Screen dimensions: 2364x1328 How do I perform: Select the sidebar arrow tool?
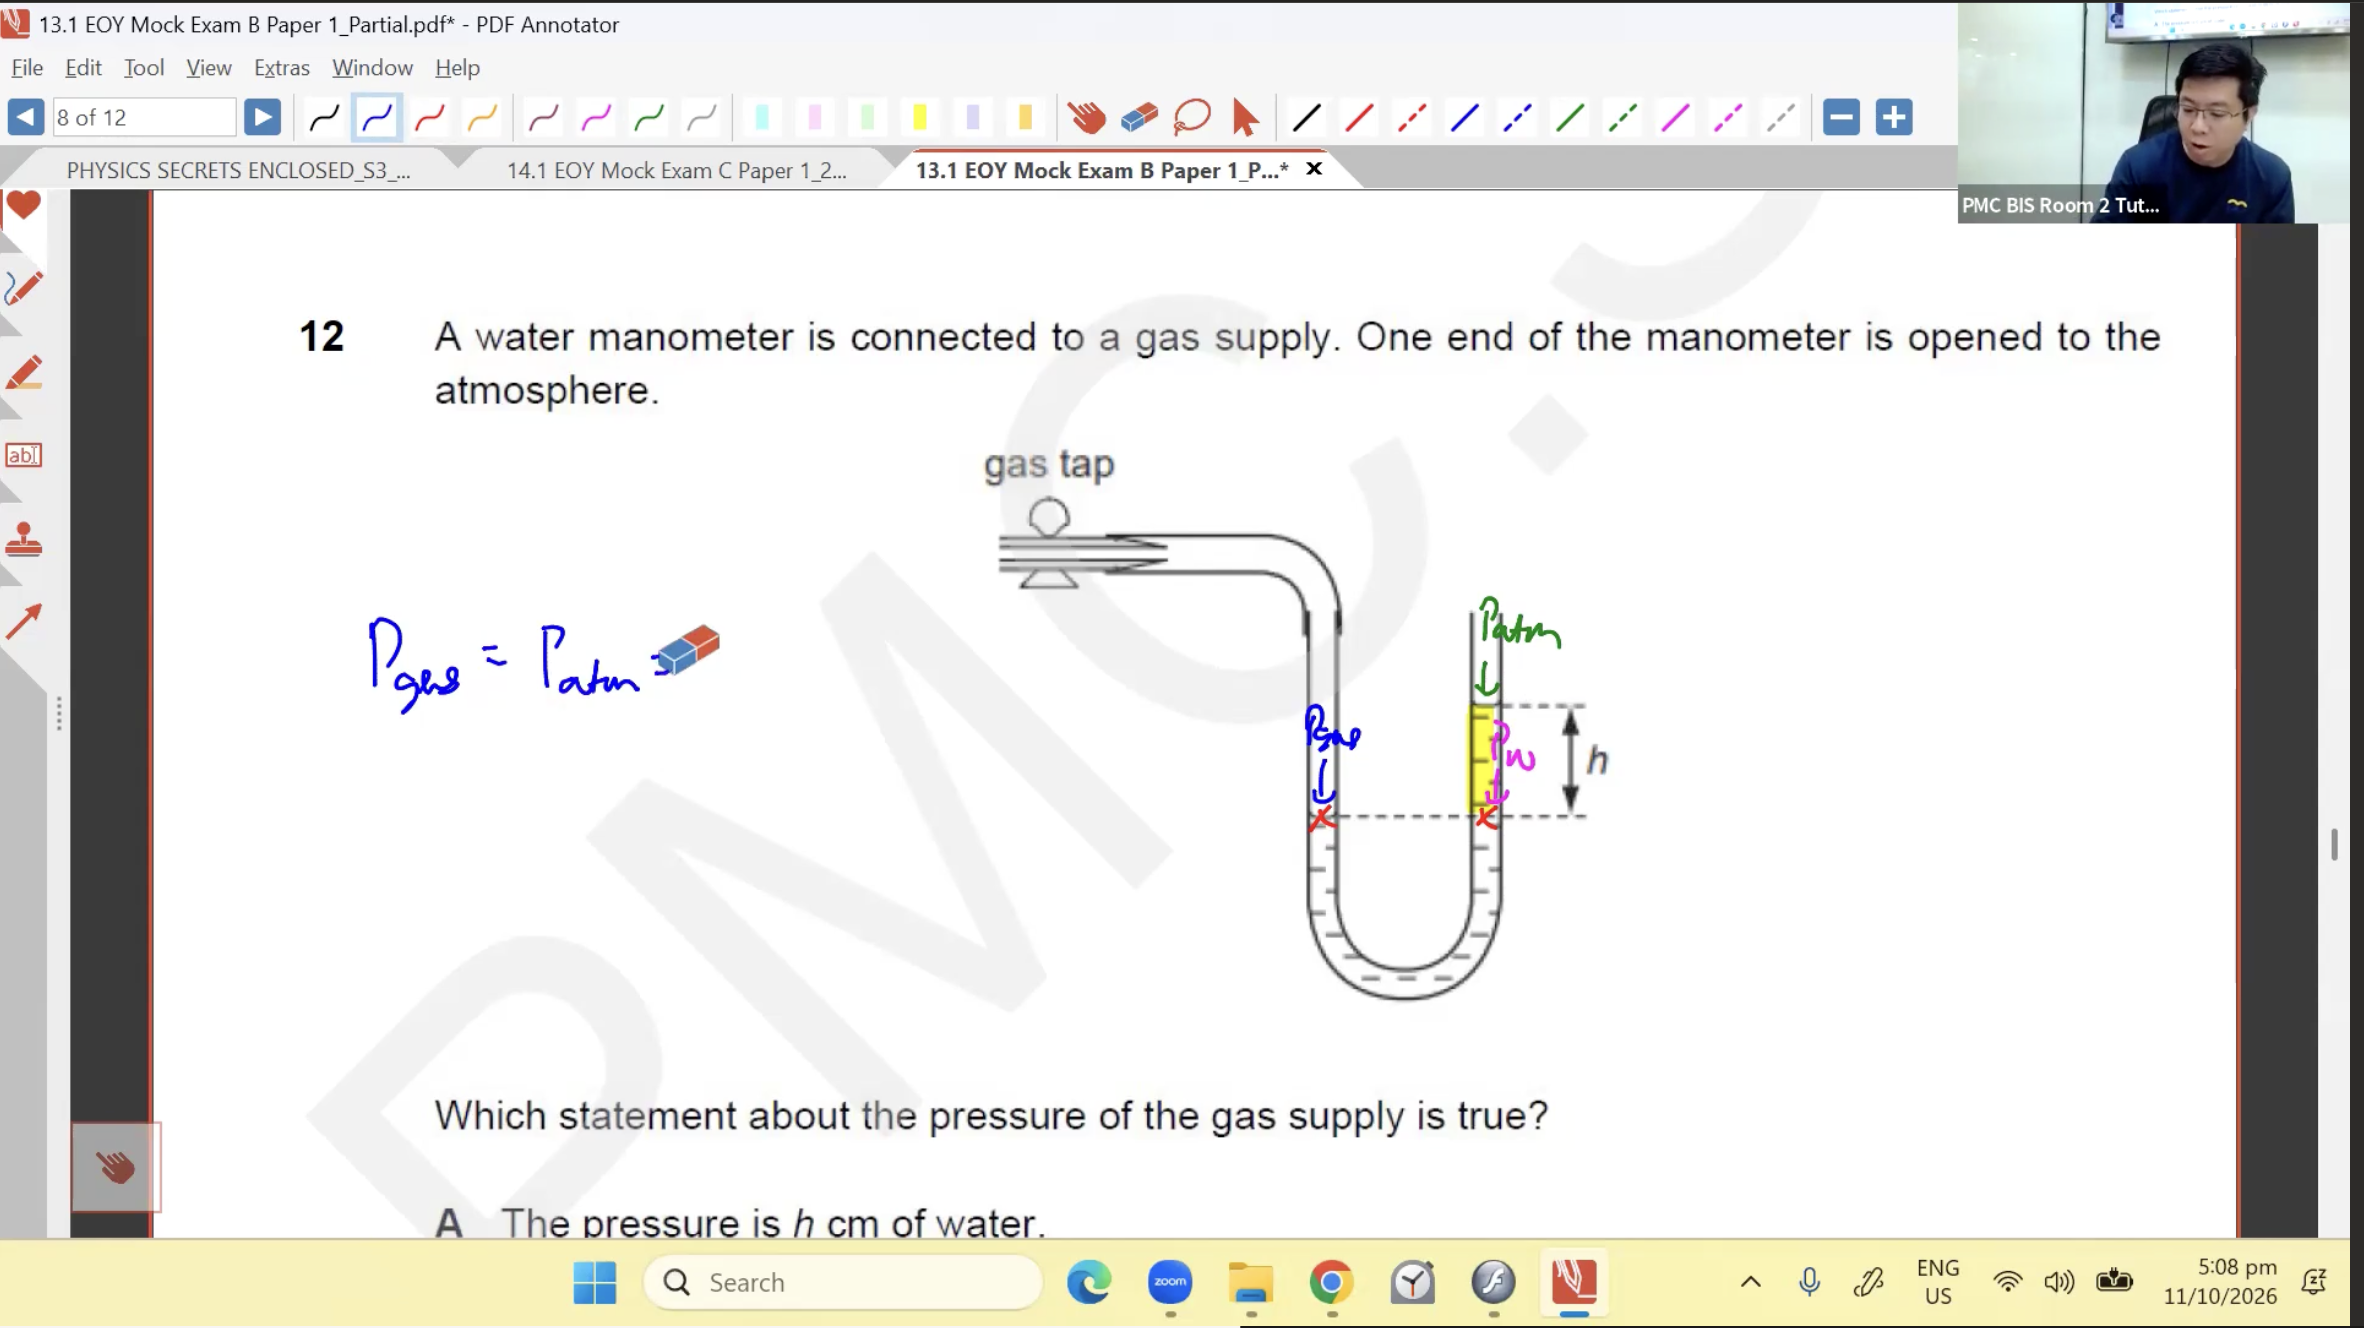(23, 621)
